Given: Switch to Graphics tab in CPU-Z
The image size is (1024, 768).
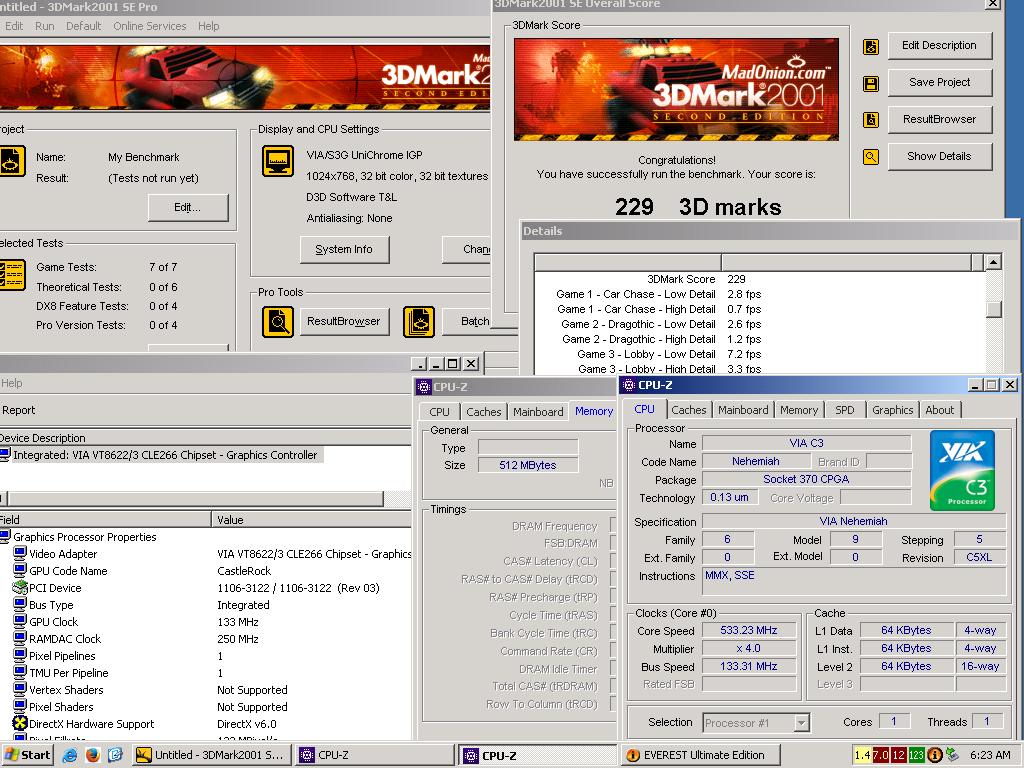Looking at the screenshot, I should pyautogui.click(x=892, y=410).
